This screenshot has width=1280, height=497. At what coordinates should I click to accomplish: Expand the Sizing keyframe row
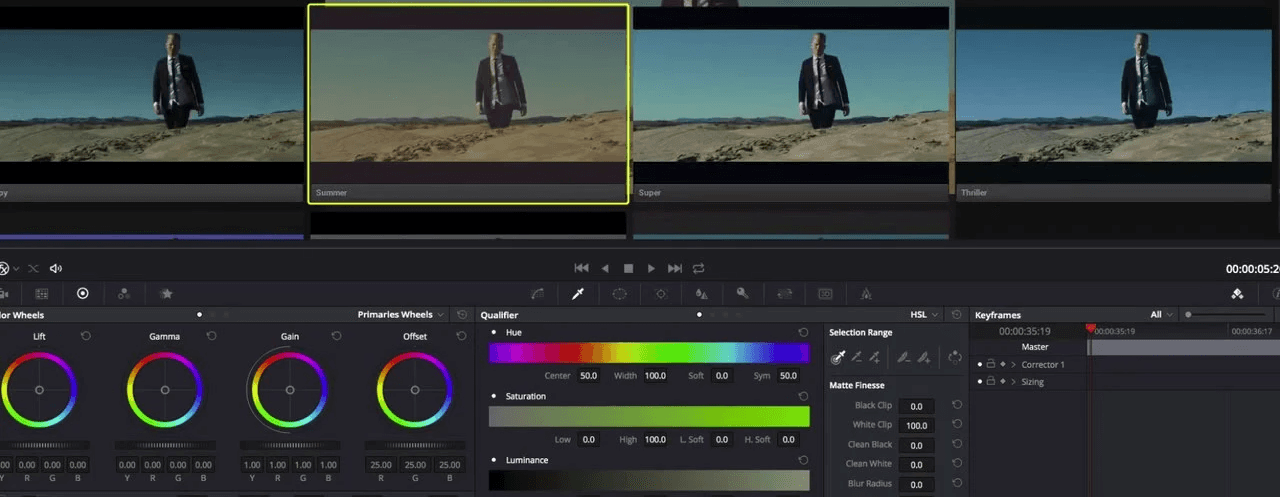(x=1013, y=381)
